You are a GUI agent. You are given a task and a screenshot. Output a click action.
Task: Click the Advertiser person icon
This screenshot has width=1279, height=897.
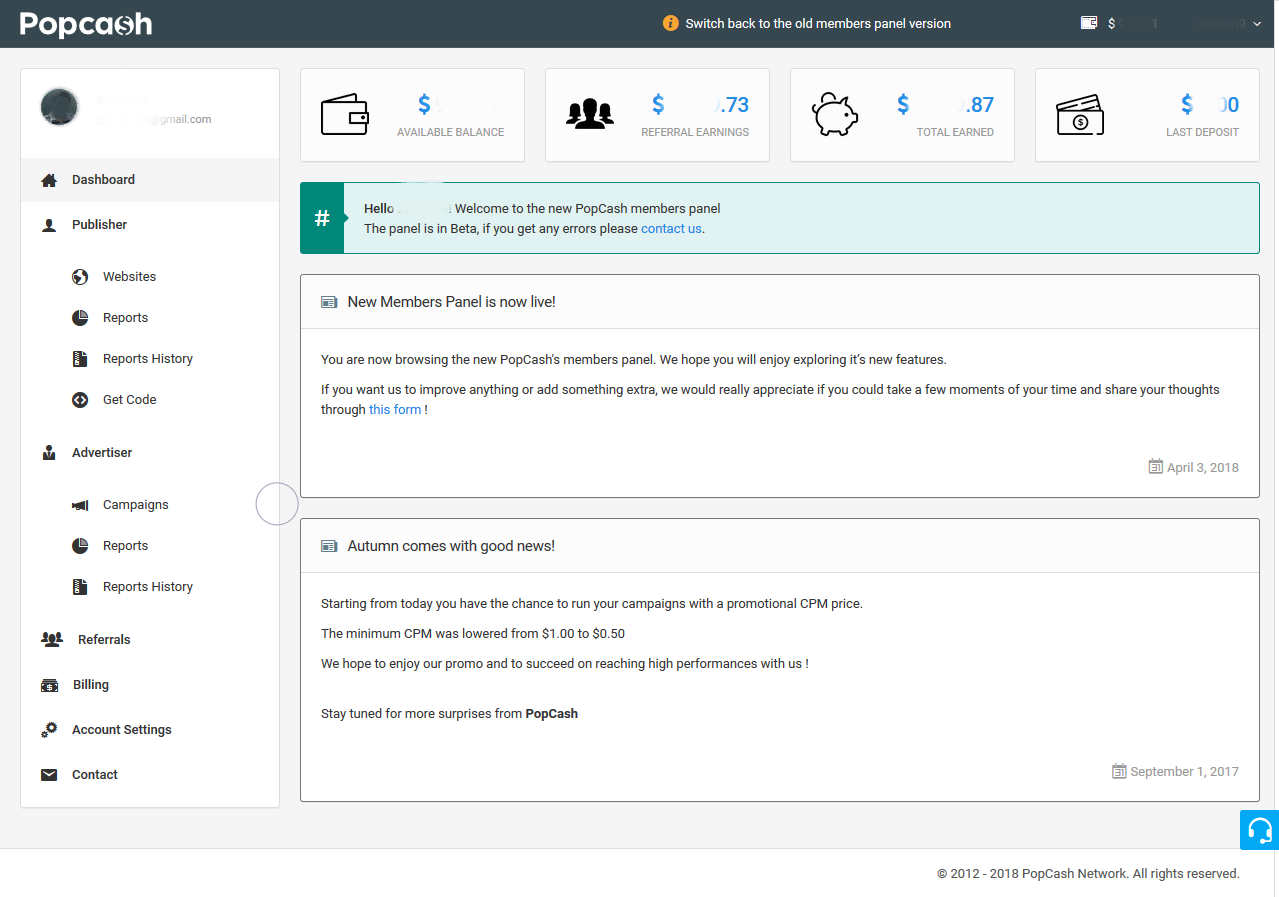(x=49, y=453)
